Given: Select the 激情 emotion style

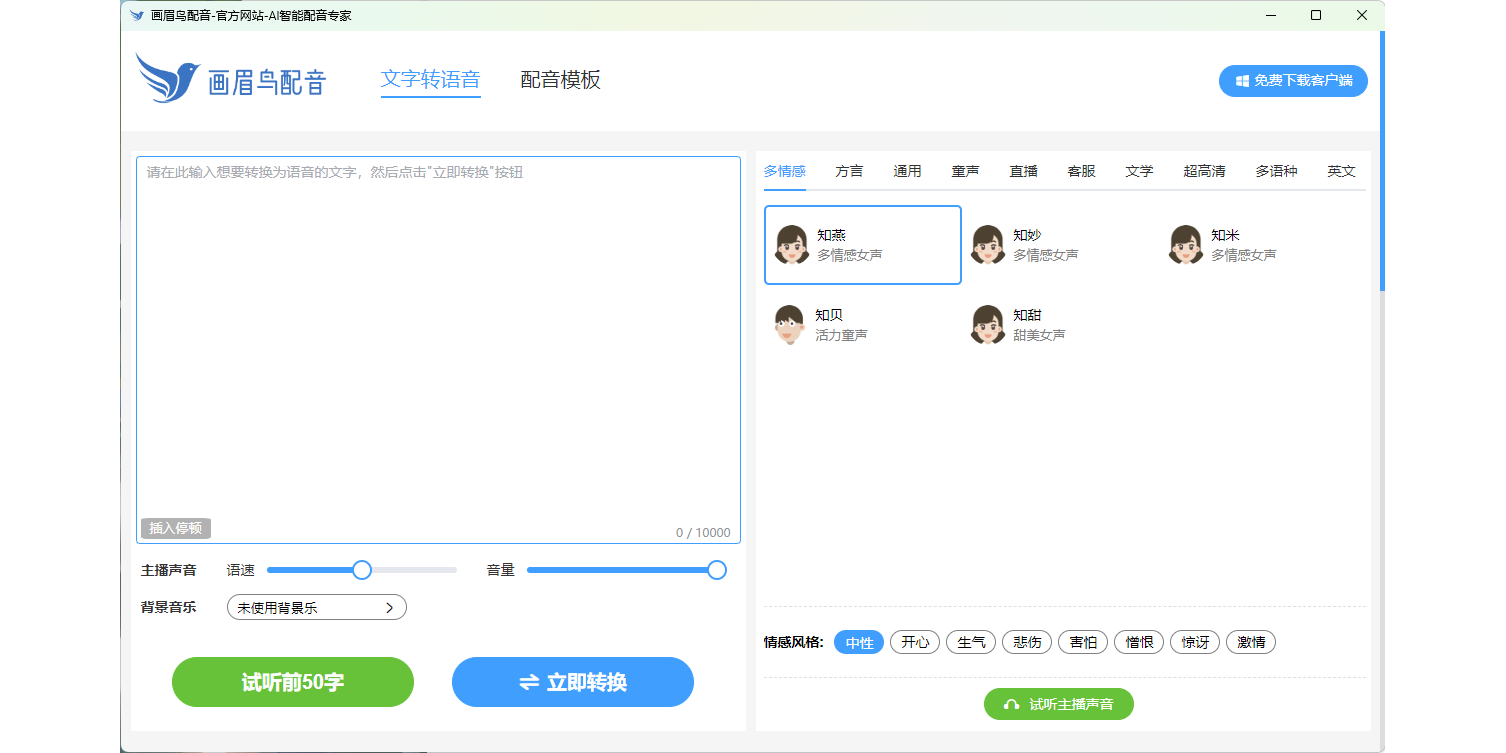Looking at the screenshot, I should coord(1251,643).
